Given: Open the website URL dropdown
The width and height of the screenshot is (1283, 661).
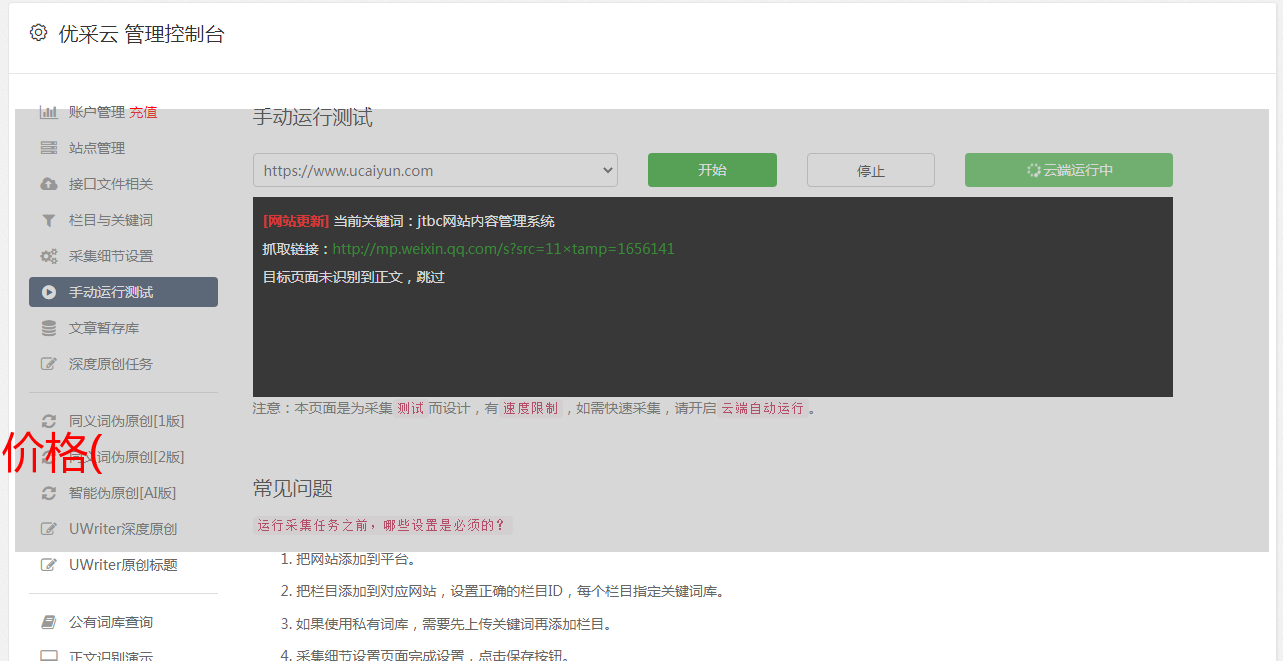Looking at the screenshot, I should pyautogui.click(x=435, y=170).
